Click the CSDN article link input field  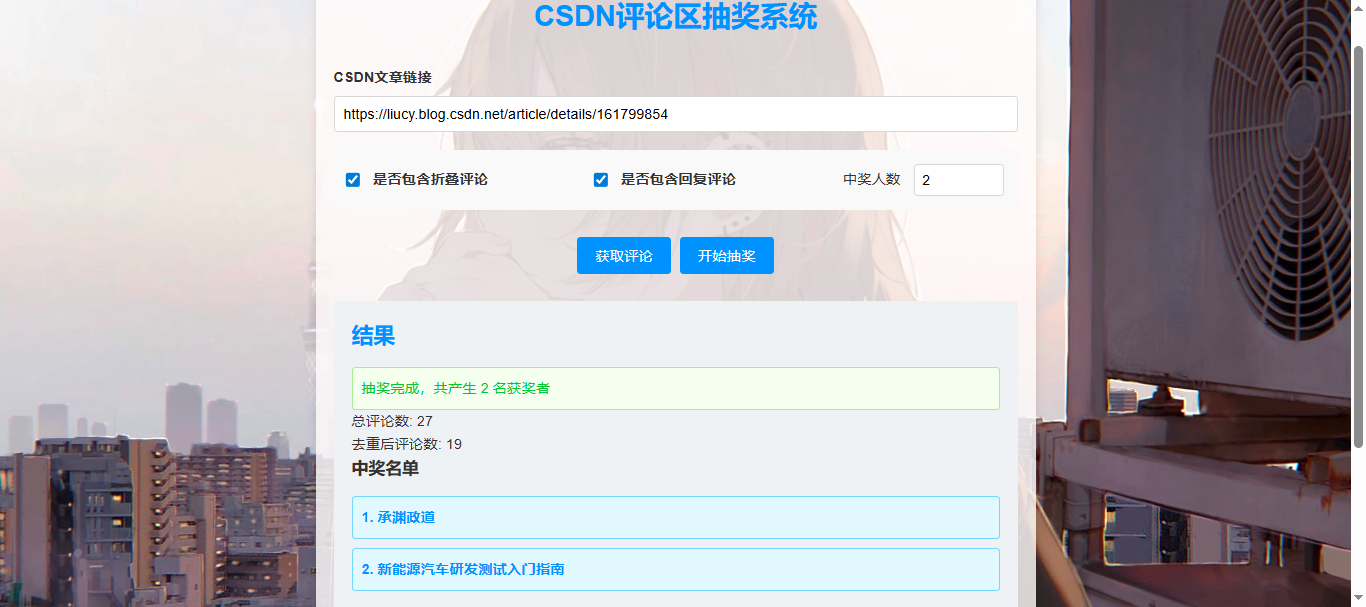click(x=675, y=114)
